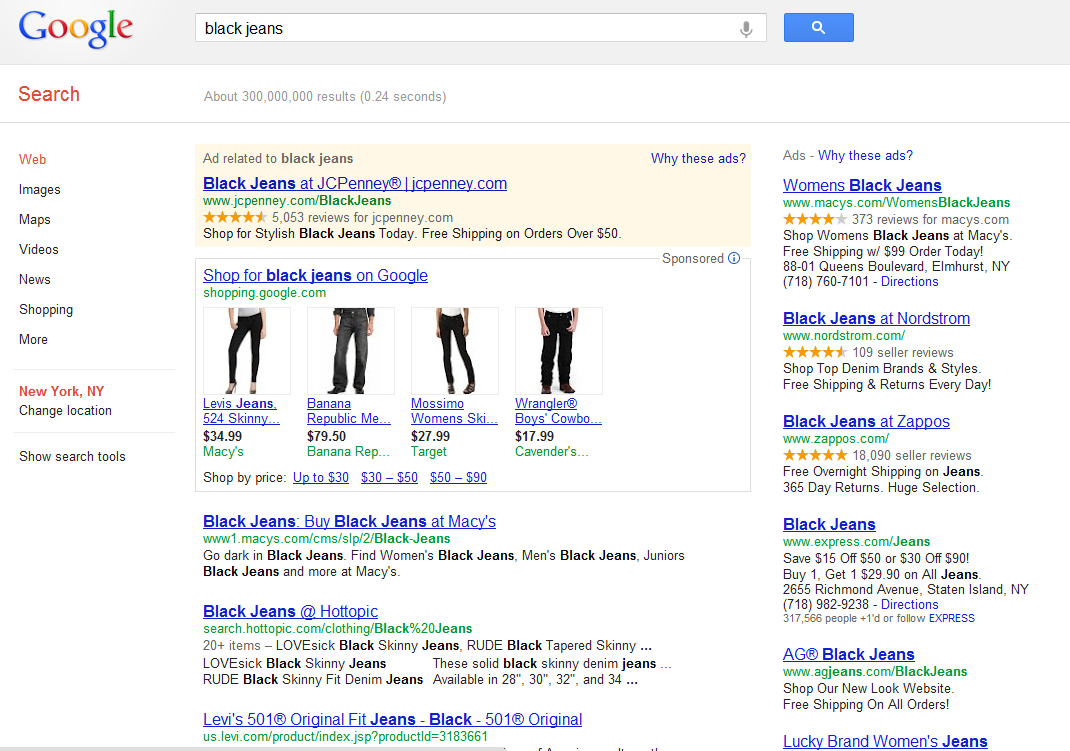Click the $79.50 Banana Republic price
1070x751 pixels.
[326, 437]
